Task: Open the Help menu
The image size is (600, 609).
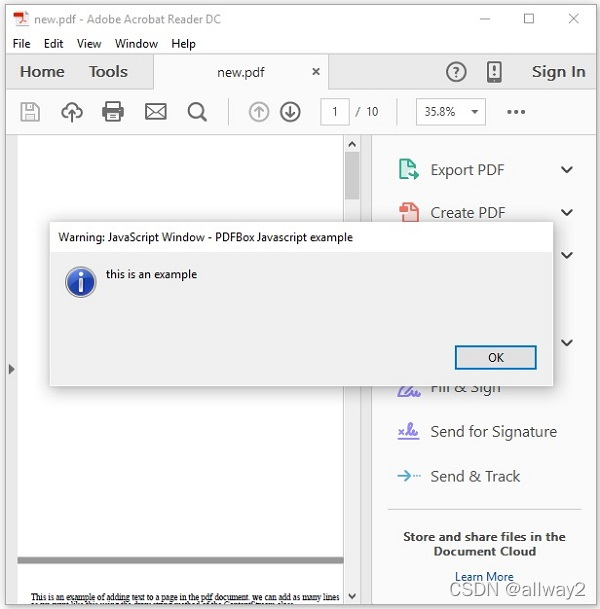Action: [x=183, y=44]
